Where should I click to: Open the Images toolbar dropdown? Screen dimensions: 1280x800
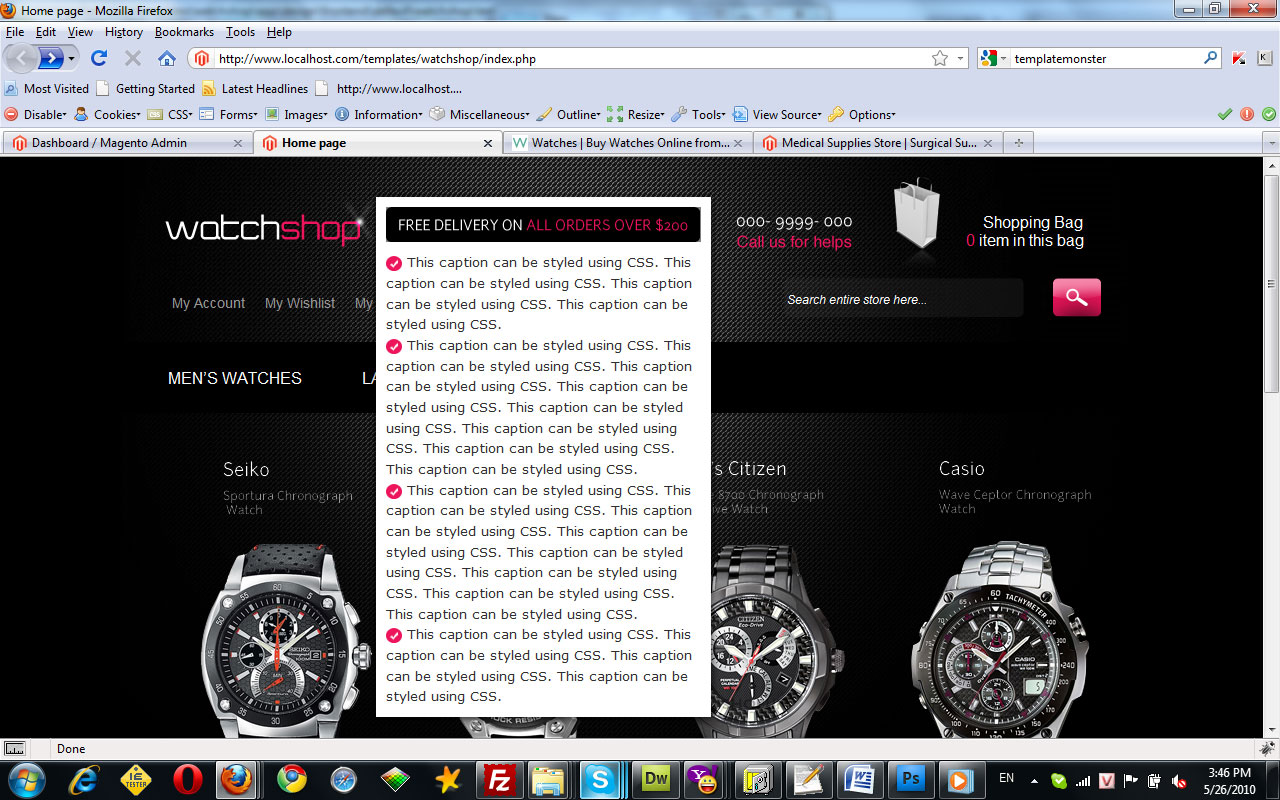coord(296,114)
